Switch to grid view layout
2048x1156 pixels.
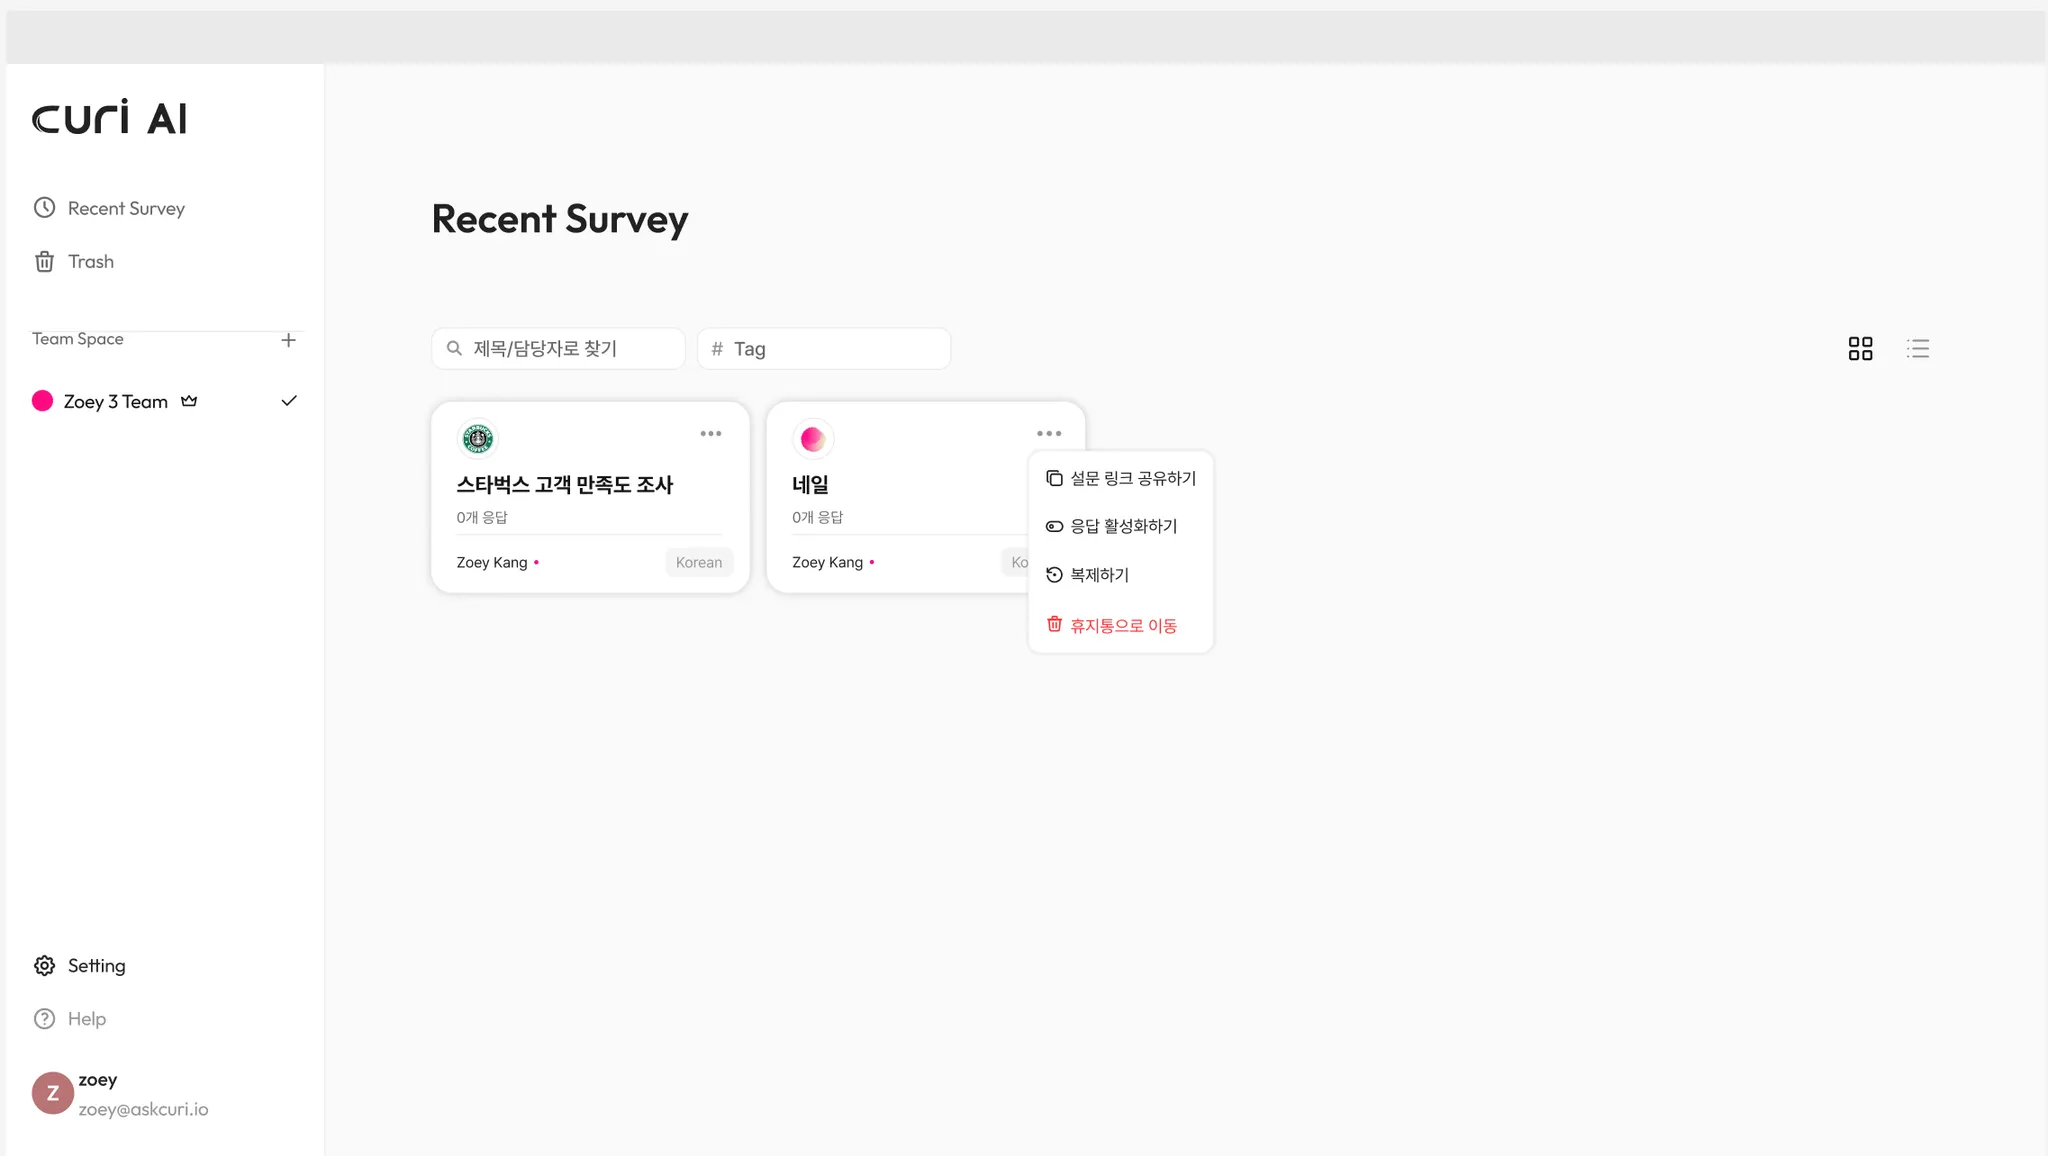click(1860, 349)
